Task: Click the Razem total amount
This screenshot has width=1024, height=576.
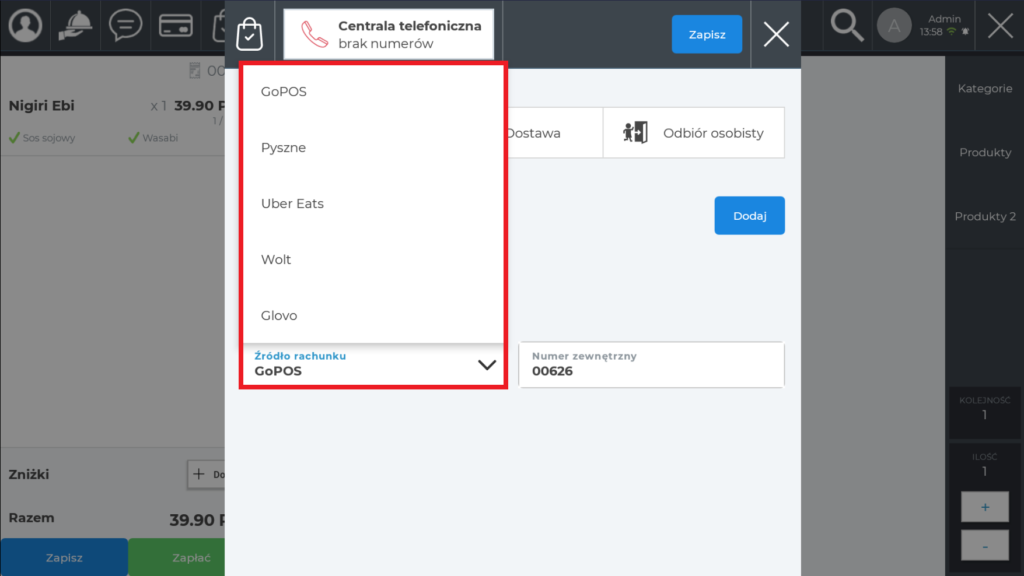Action: pyautogui.click(x=197, y=520)
